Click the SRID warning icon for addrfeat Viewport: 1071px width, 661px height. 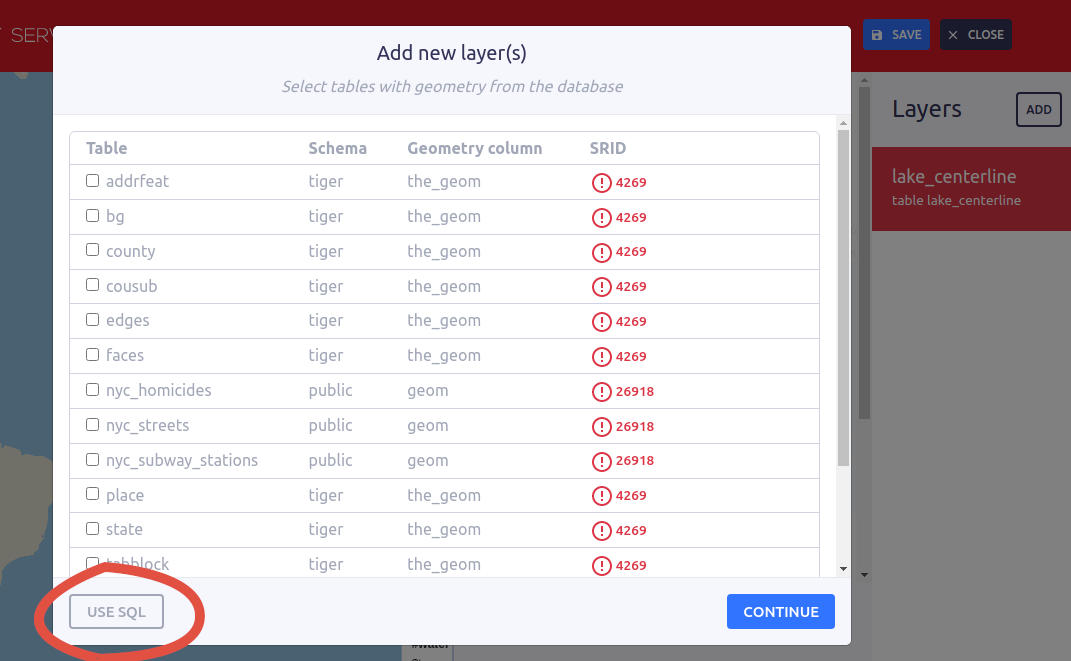tap(601, 182)
